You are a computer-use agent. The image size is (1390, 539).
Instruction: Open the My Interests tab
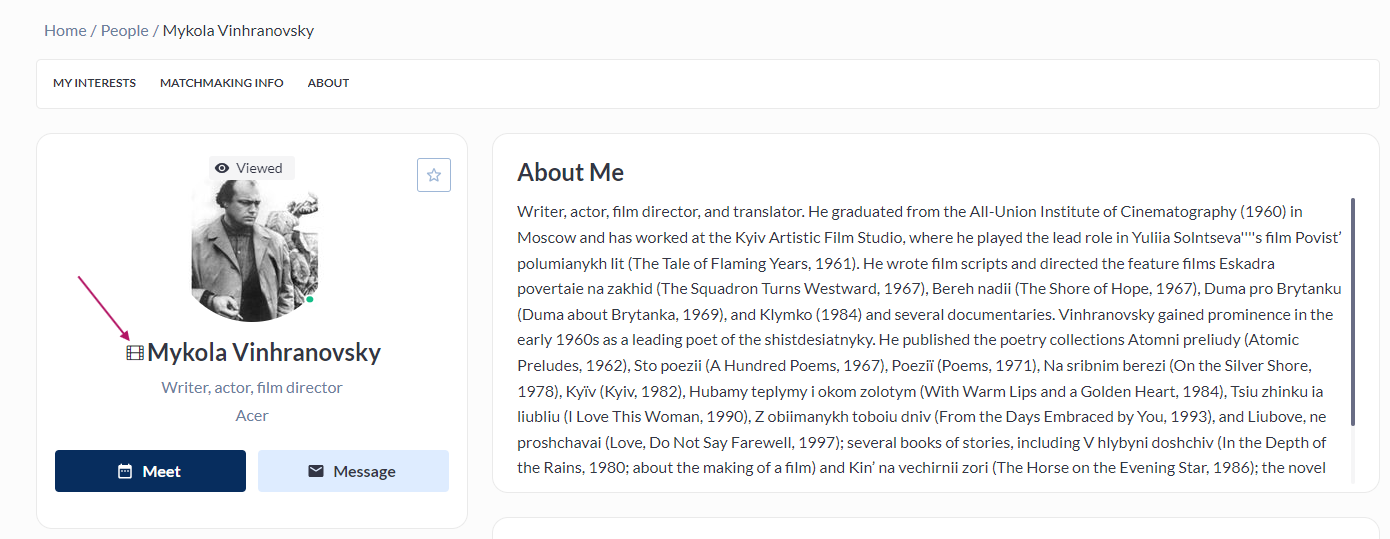click(94, 83)
